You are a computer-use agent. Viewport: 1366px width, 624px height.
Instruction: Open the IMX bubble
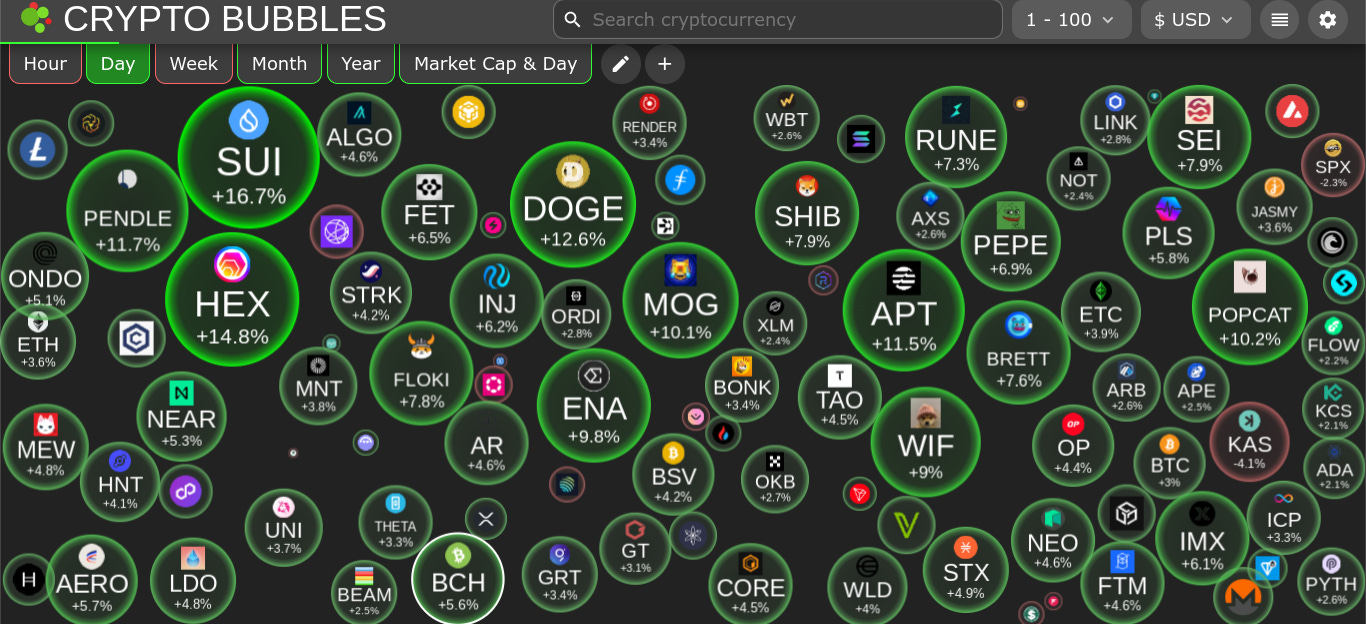(x=1202, y=539)
